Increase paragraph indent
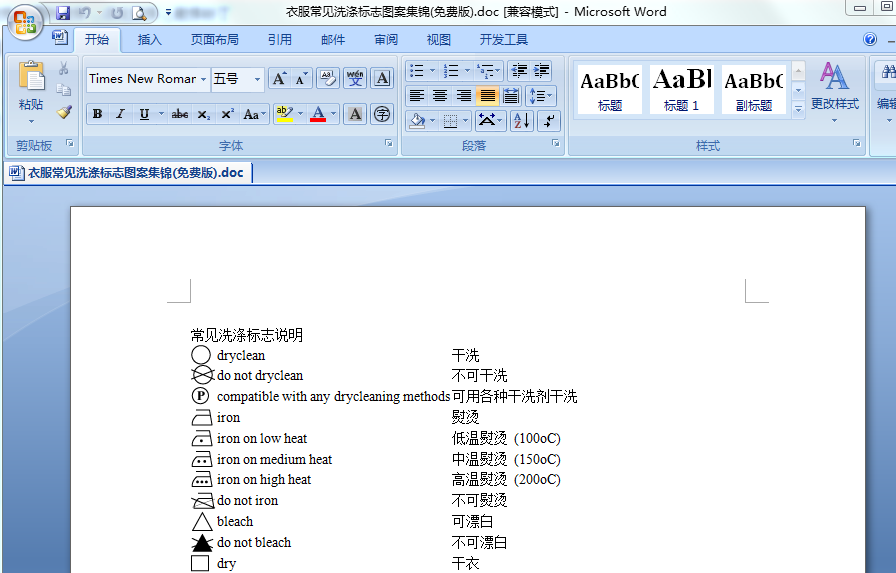This screenshot has height=573, width=896. 541,71
